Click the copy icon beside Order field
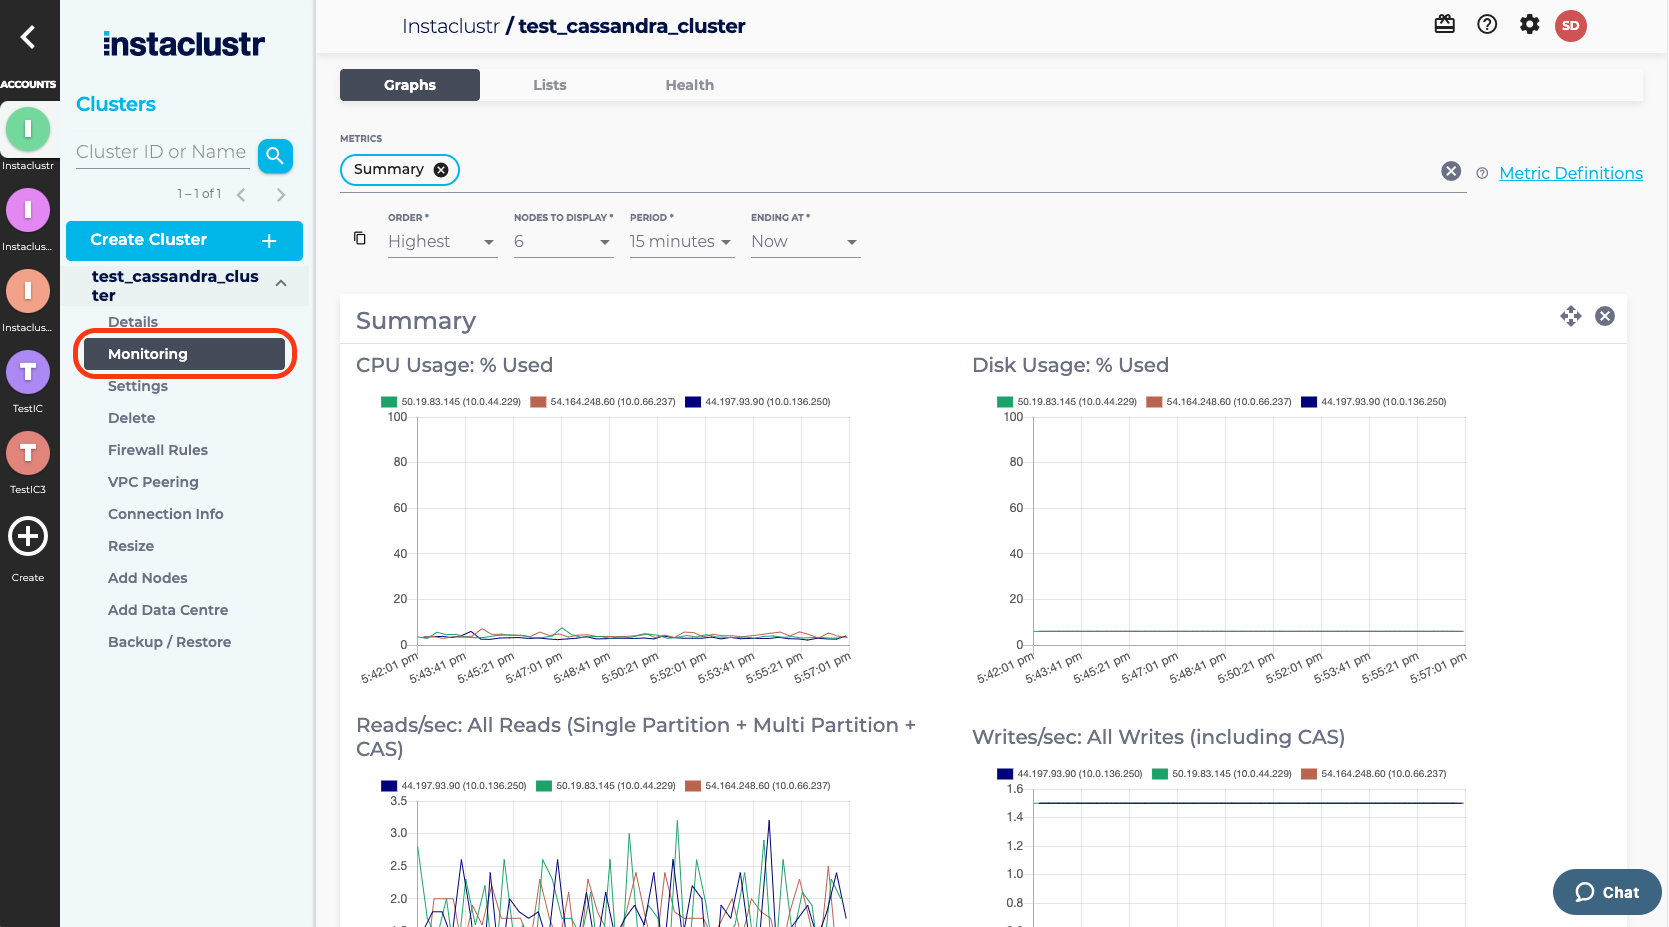The width and height of the screenshot is (1669, 927). [x=360, y=239]
